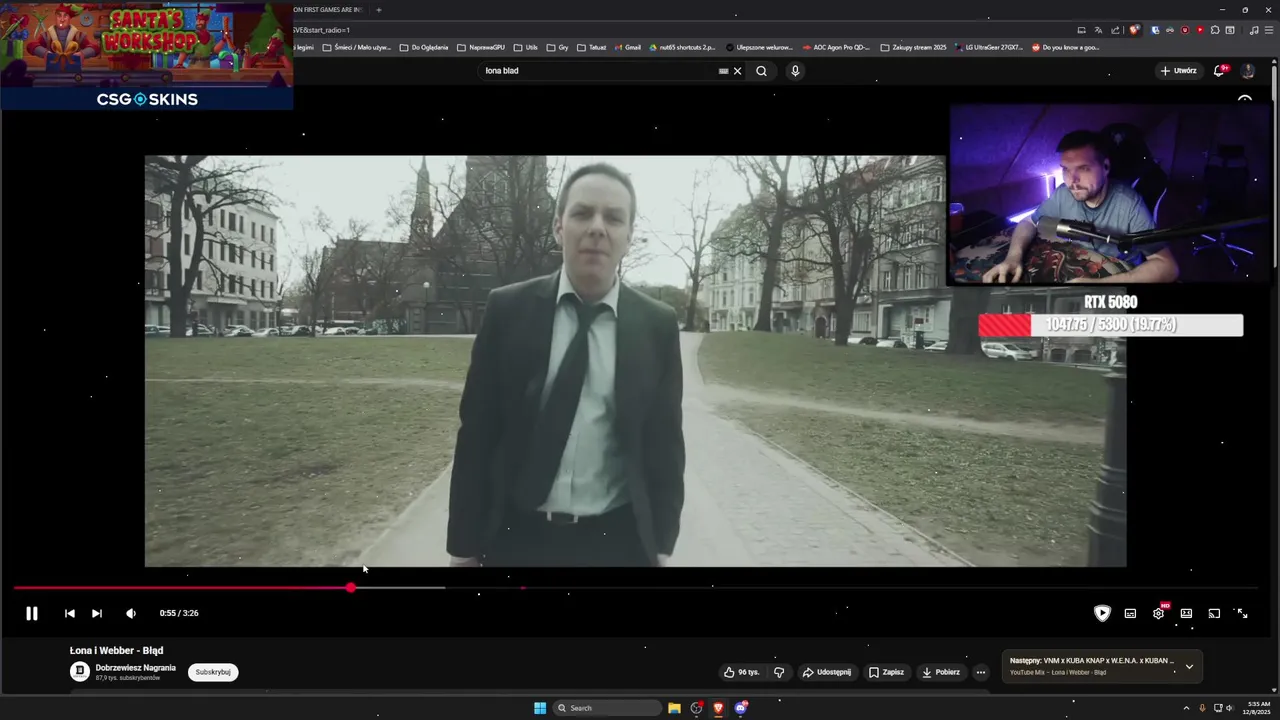Dislike the video with thumbs down
The image size is (1280, 720).
(779, 672)
